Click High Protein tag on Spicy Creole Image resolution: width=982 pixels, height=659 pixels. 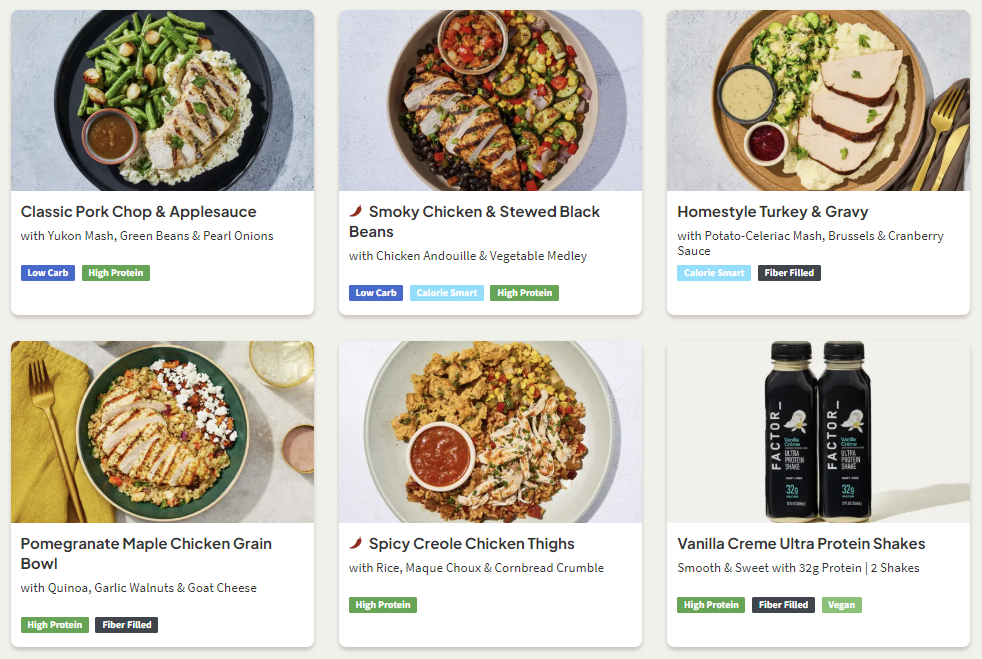click(x=383, y=605)
